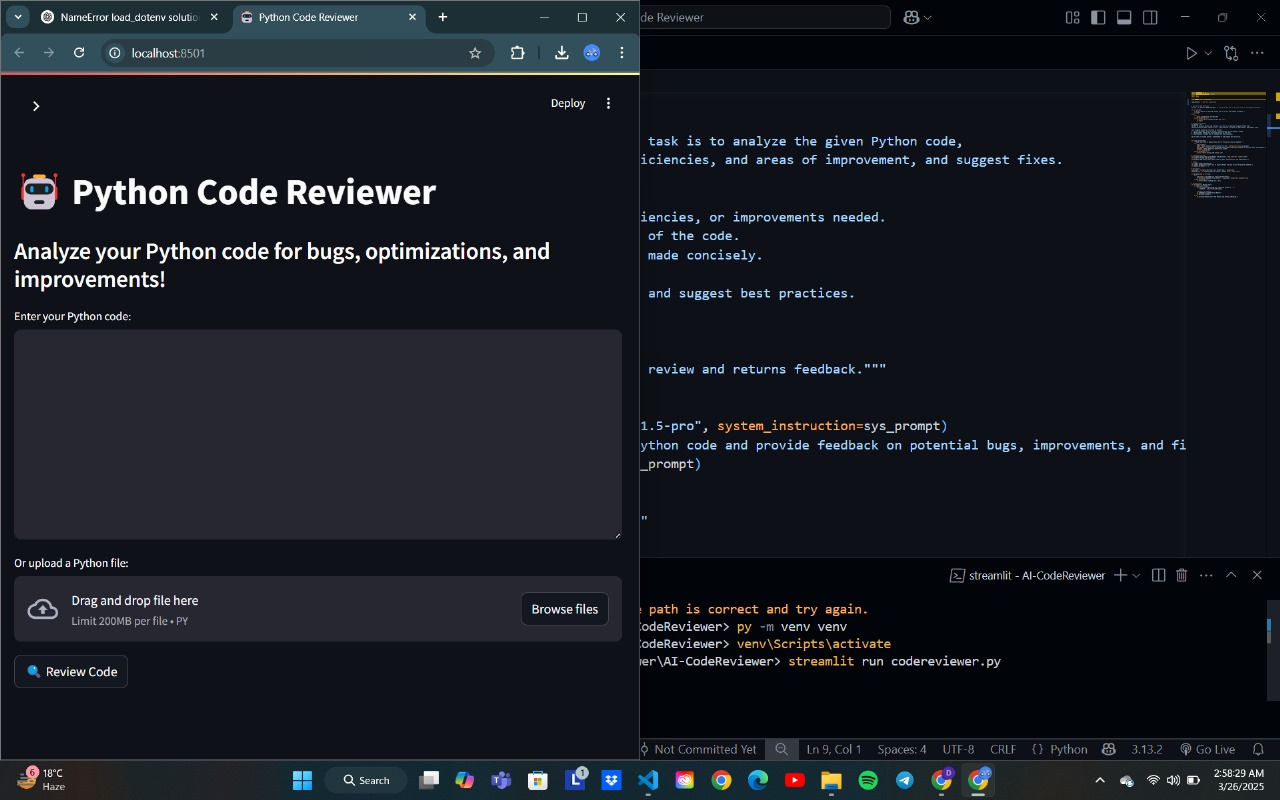Click the VS Code command center search box
This screenshot has width=1280, height=800.
pos(765,17)
